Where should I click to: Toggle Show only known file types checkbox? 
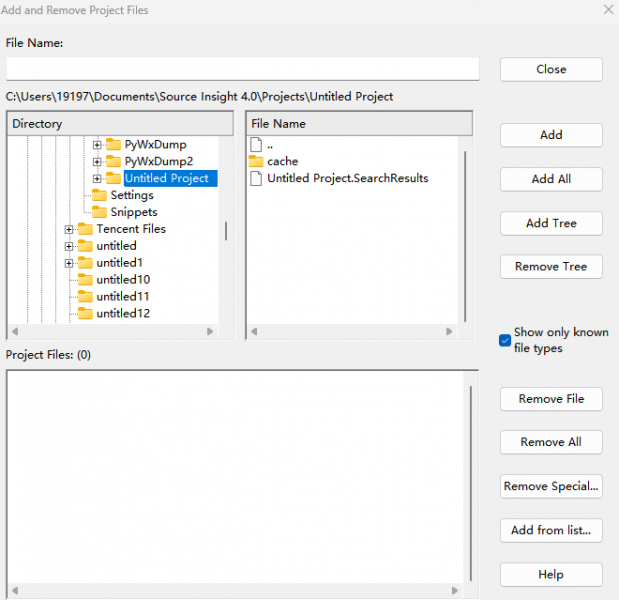click(505, 340)
